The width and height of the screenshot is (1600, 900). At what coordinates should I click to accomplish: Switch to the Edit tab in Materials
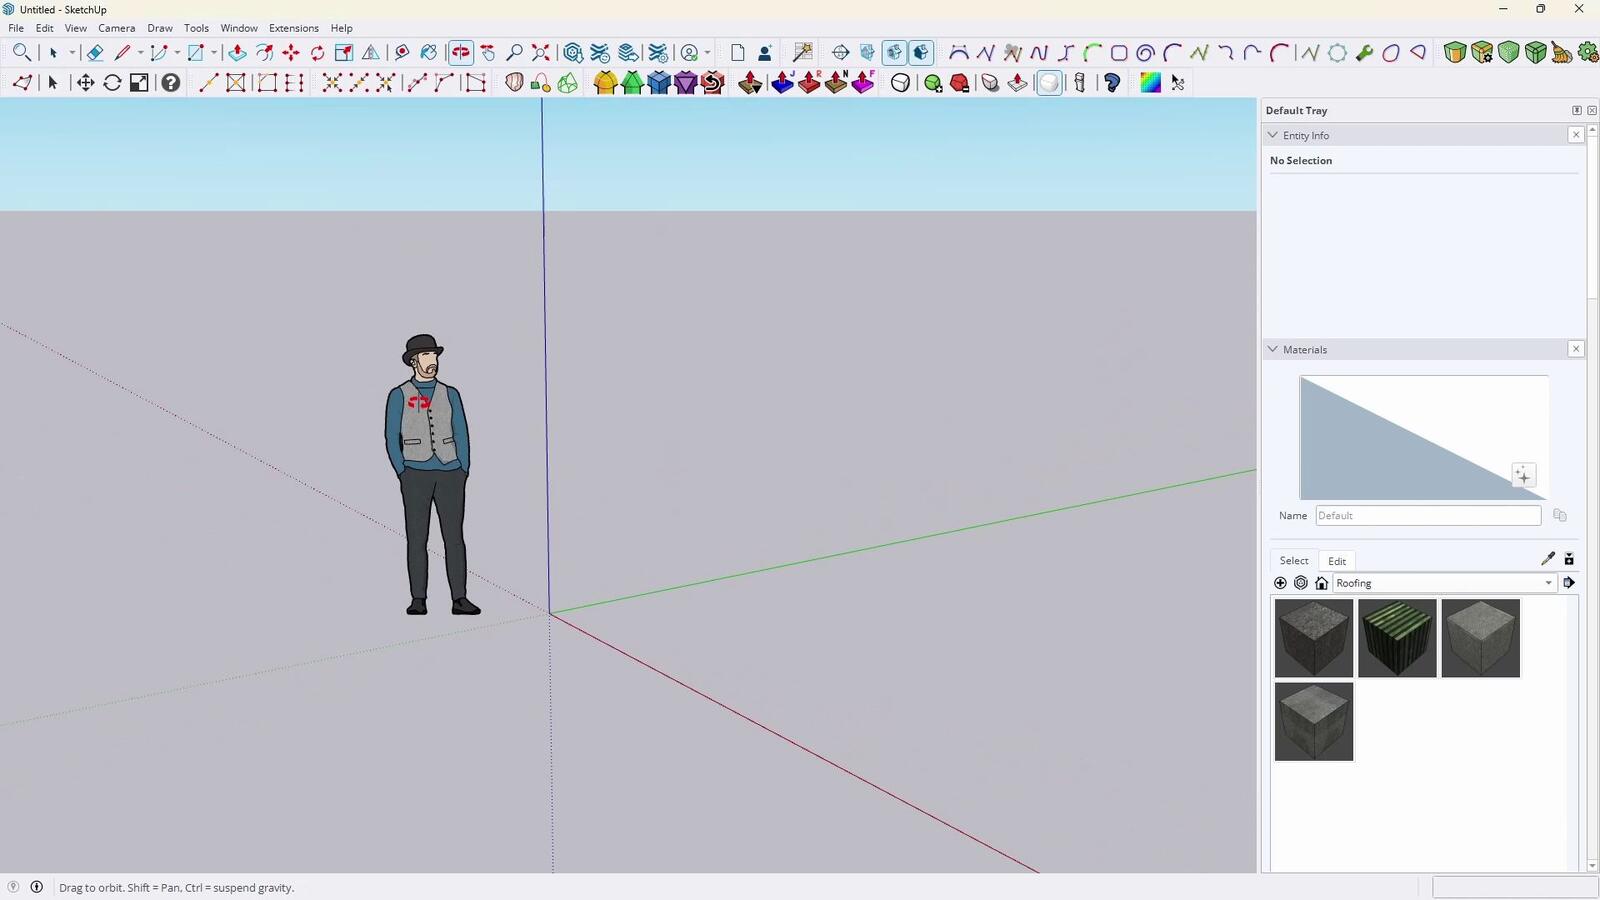(x=1337, y=561)
